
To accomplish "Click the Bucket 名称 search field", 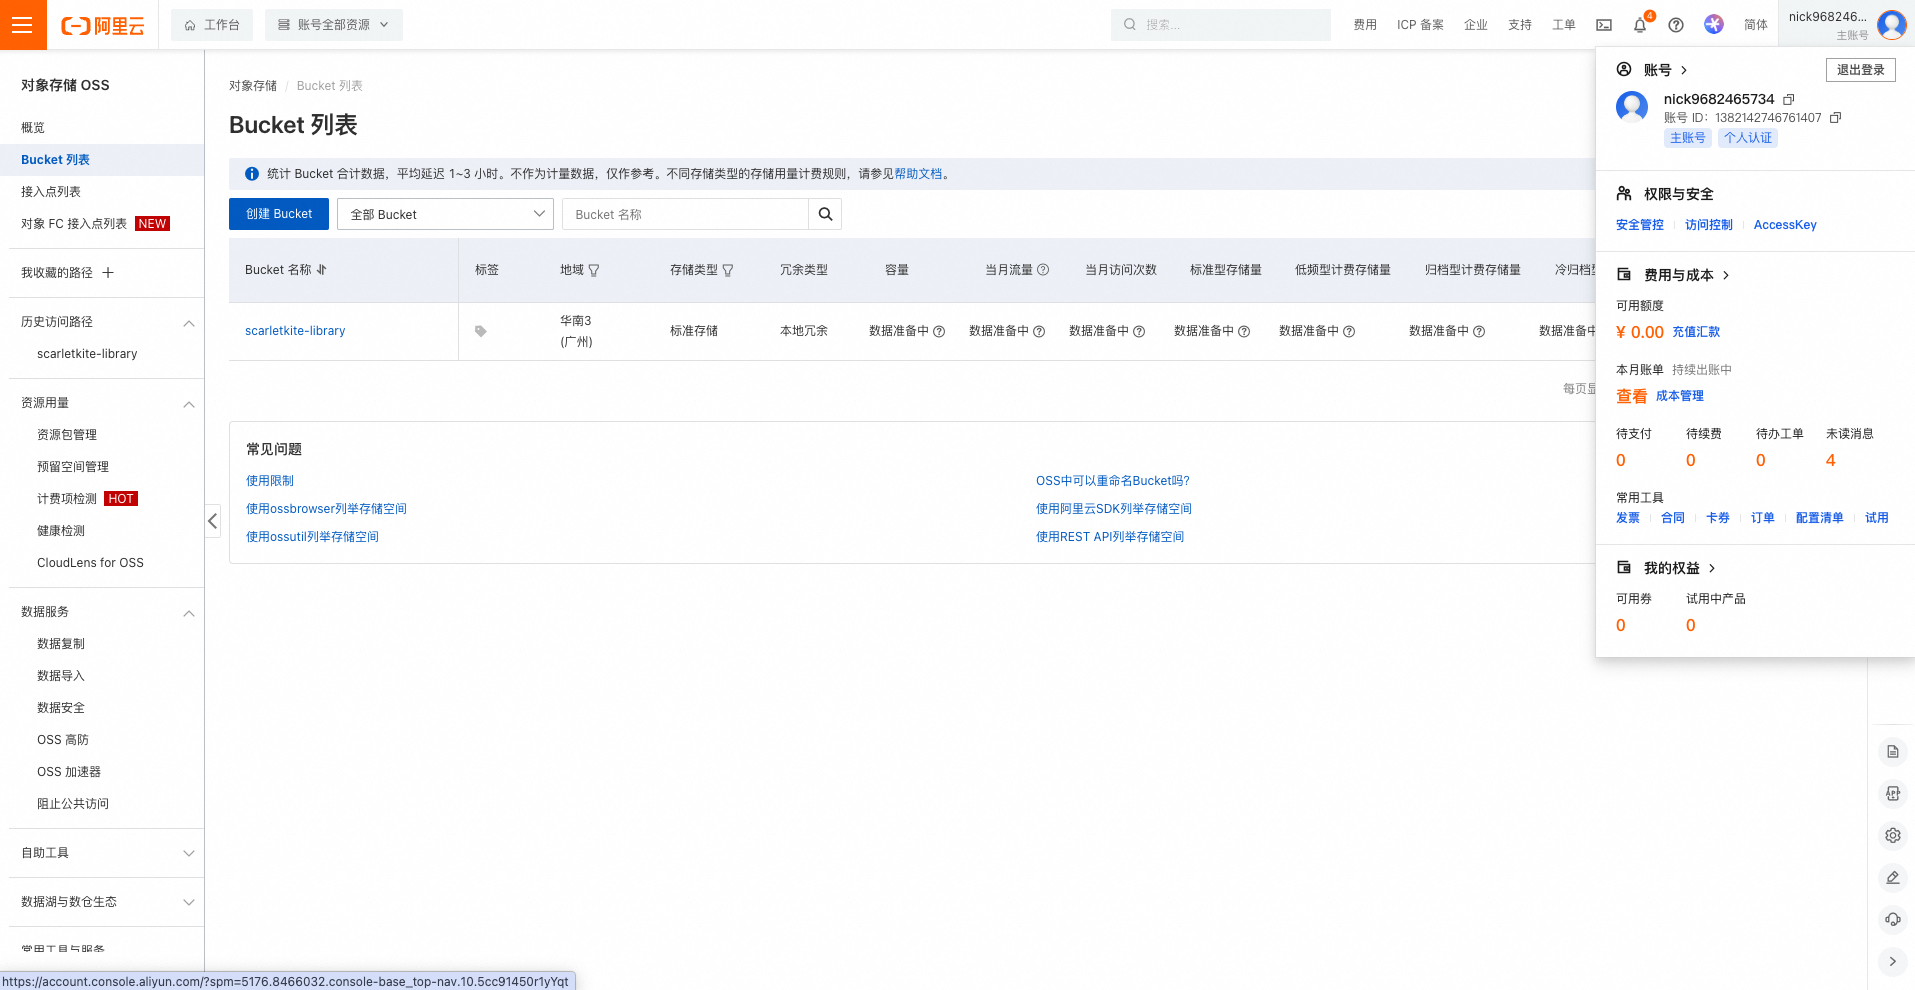I will (x=685, y=214).
